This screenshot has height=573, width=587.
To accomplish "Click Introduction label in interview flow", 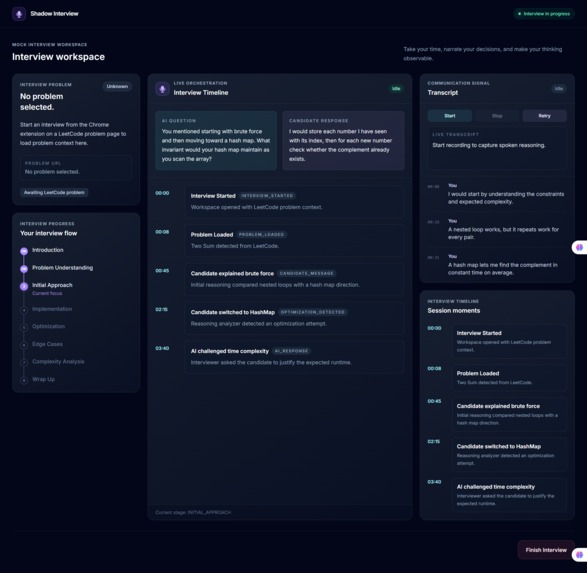I will (x=48, y=250).
